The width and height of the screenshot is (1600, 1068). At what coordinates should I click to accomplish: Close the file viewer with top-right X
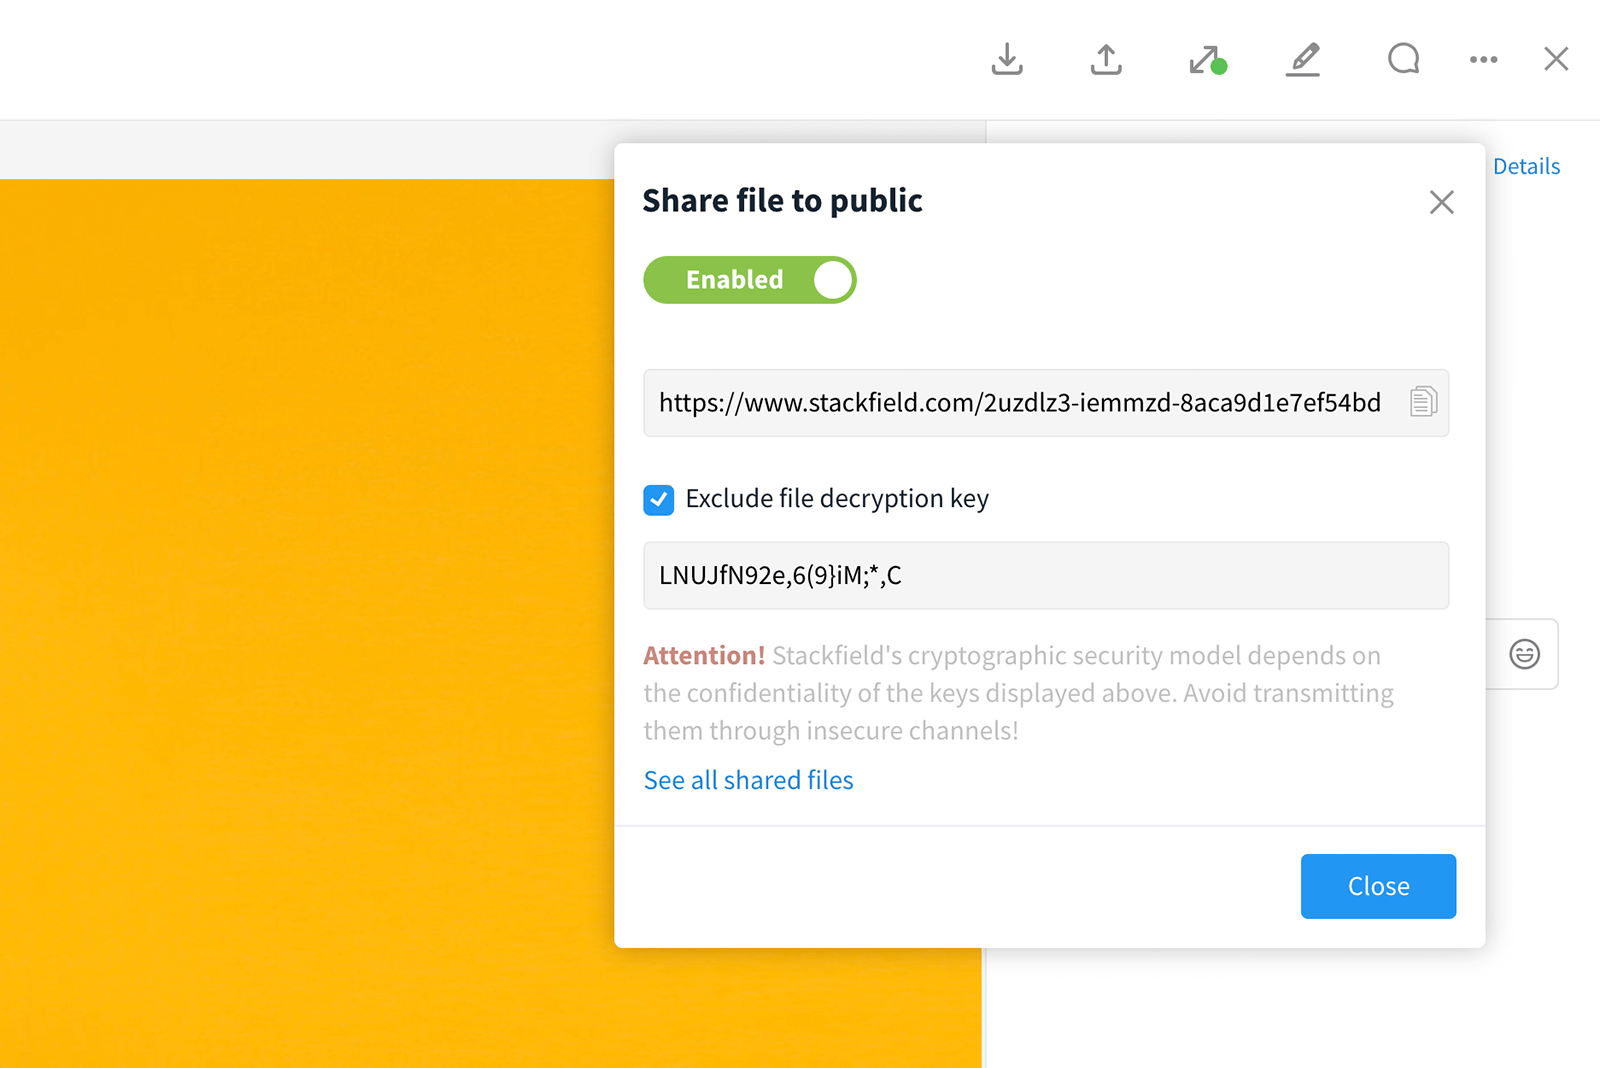(1556, 59)
